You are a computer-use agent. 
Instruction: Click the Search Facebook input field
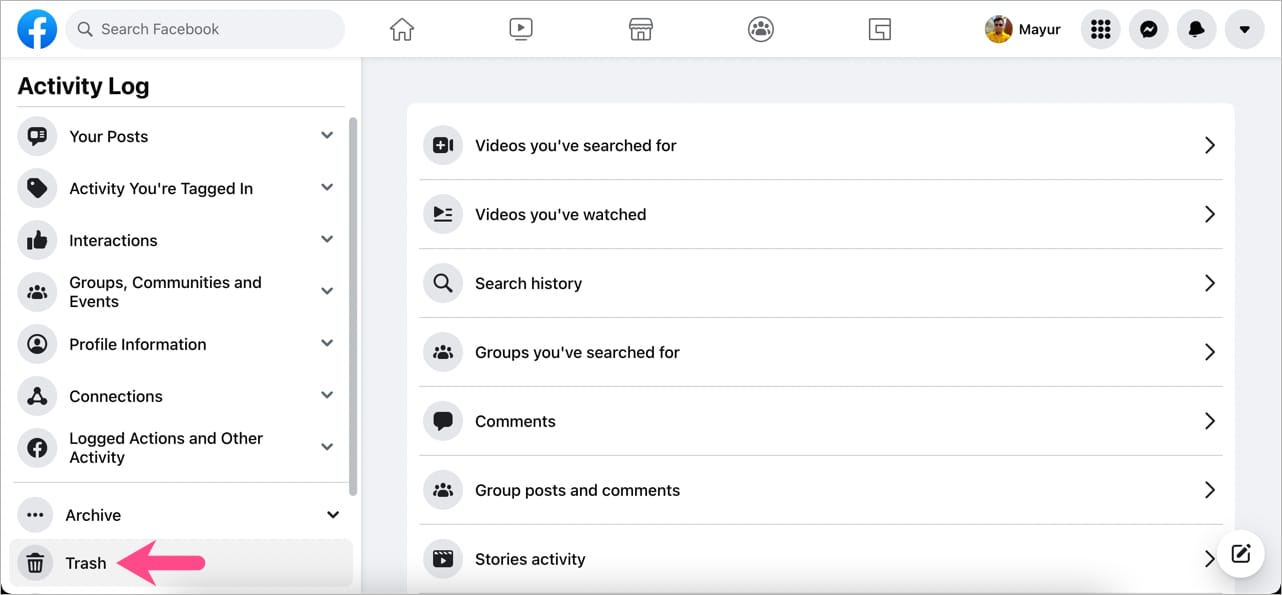coord(205,29)
